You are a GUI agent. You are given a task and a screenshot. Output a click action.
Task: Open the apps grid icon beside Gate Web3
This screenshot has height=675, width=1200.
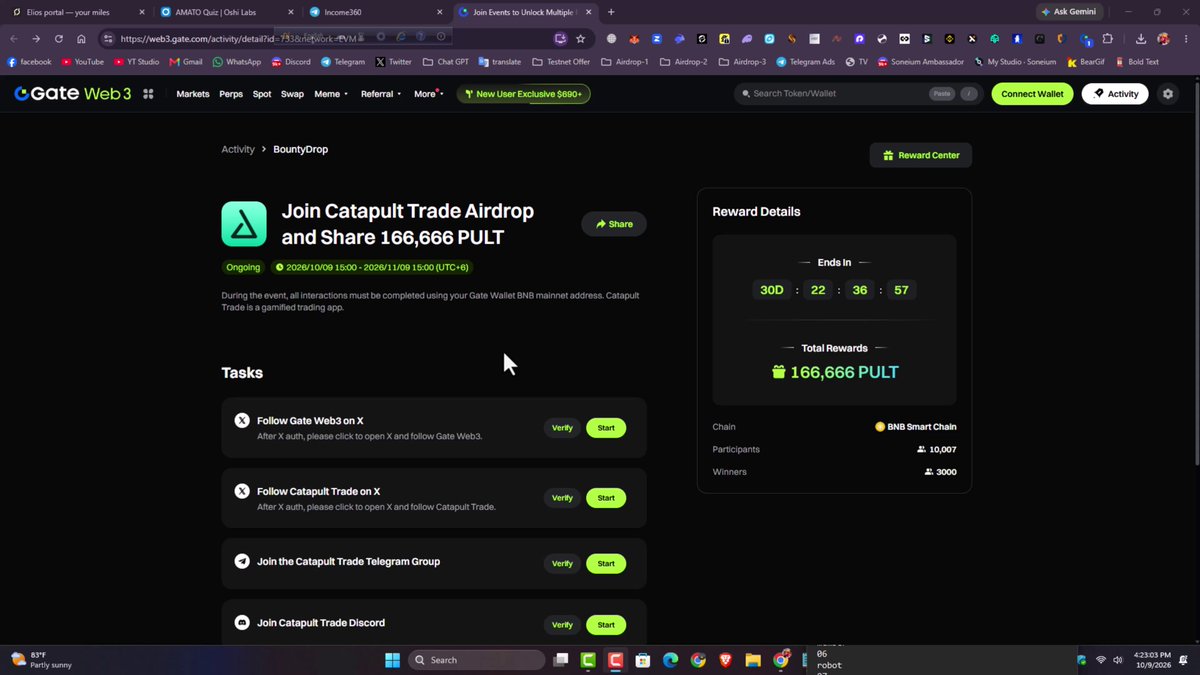pos(148,94)
